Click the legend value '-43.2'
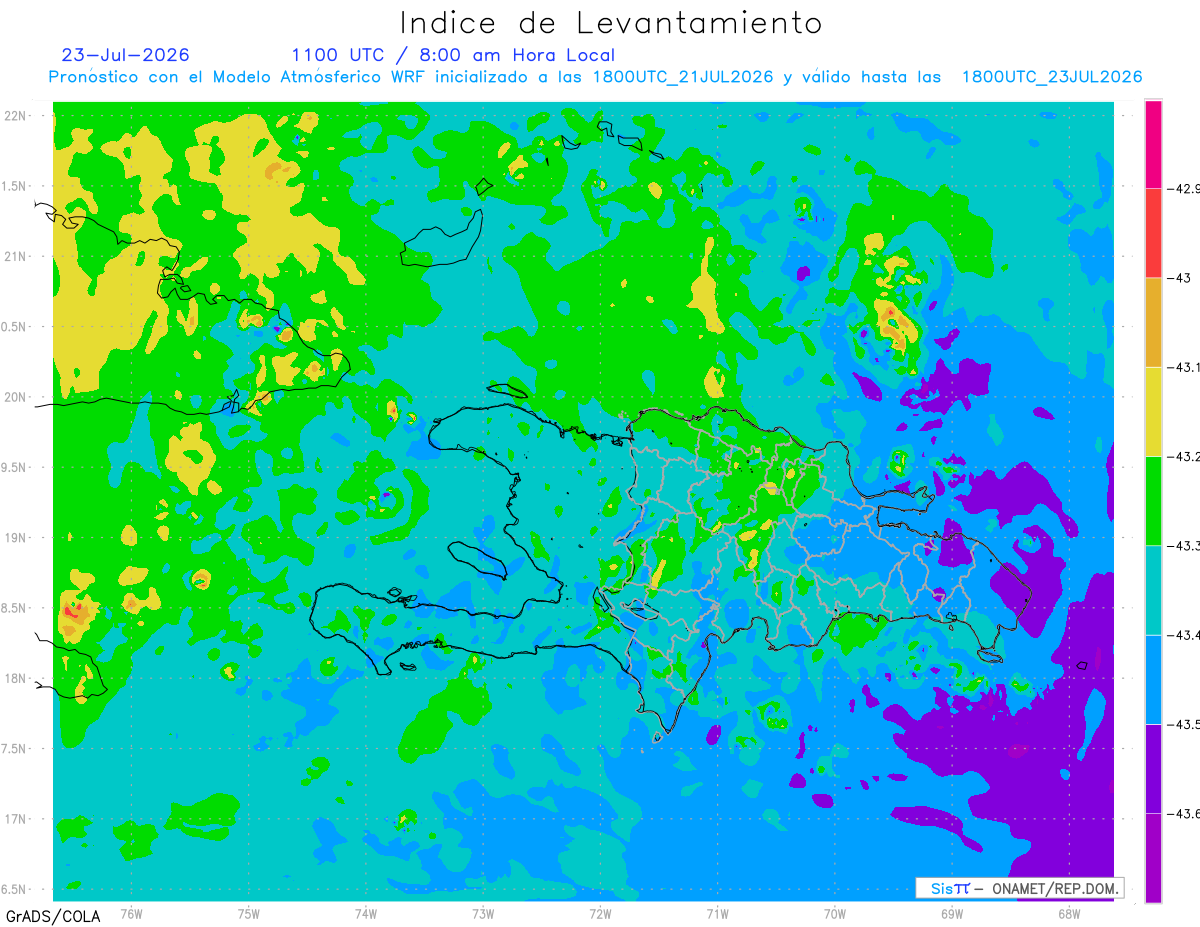 (1183, 456)
